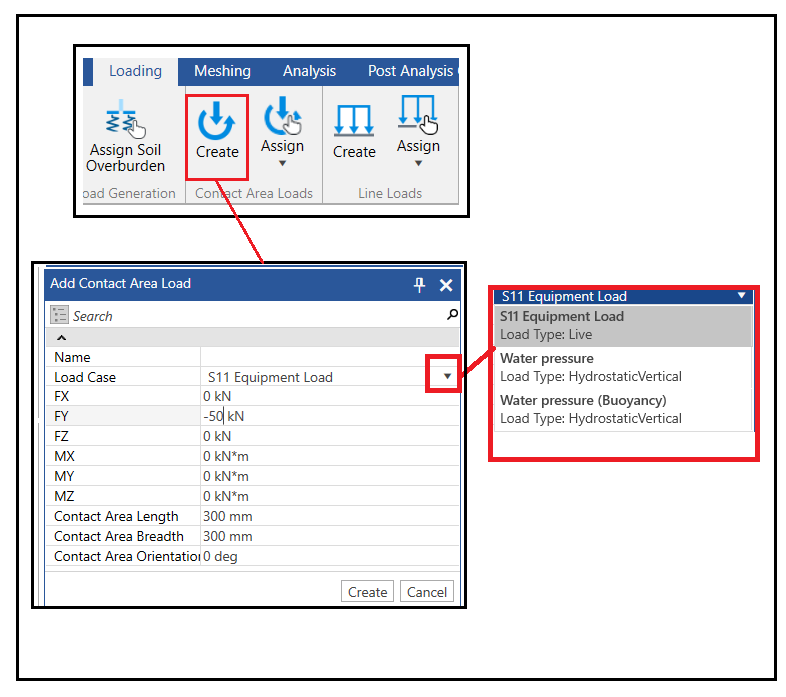Screen dimensions: 786x697
Task: Close the Add Contact Area Load dialog
Action: pyautogui.click(x=446, y=285)
